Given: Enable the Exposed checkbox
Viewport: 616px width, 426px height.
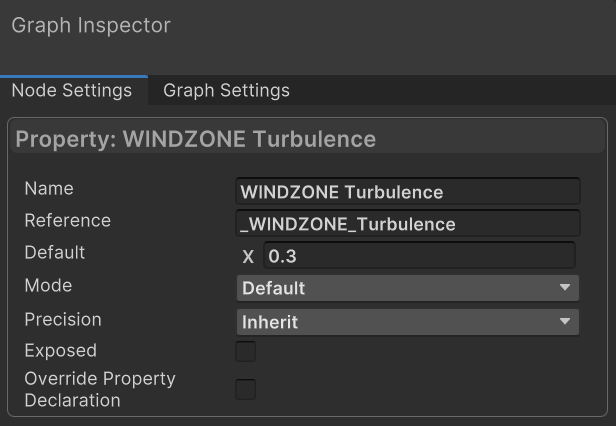Looking at the screenshot, I should (245, 351).
